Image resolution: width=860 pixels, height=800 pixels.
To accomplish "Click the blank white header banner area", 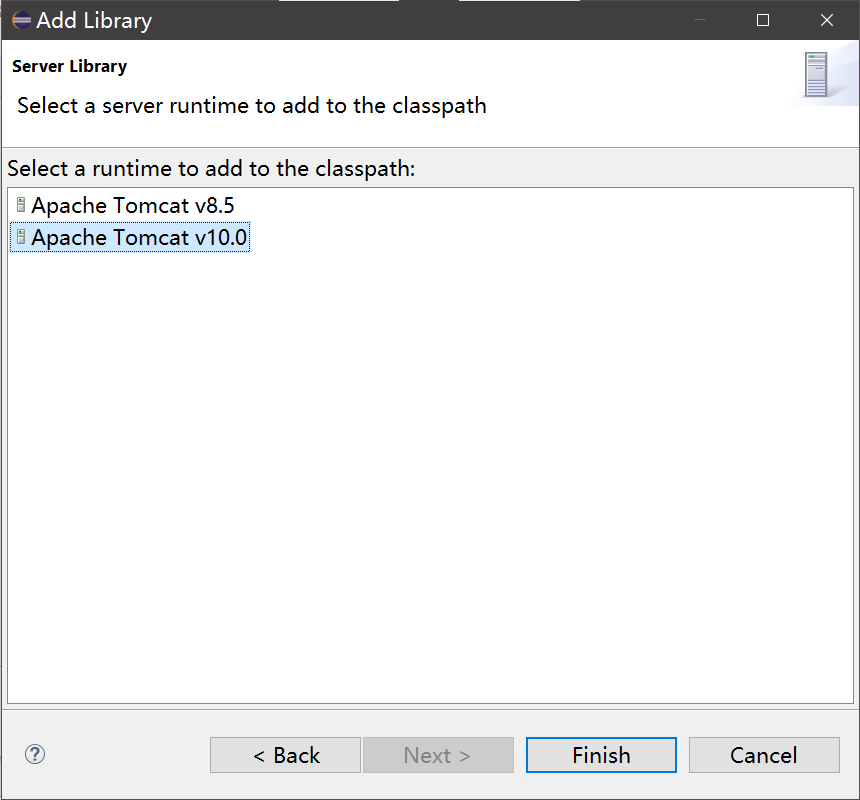I will pyautogui.click(x=640, y=90).
